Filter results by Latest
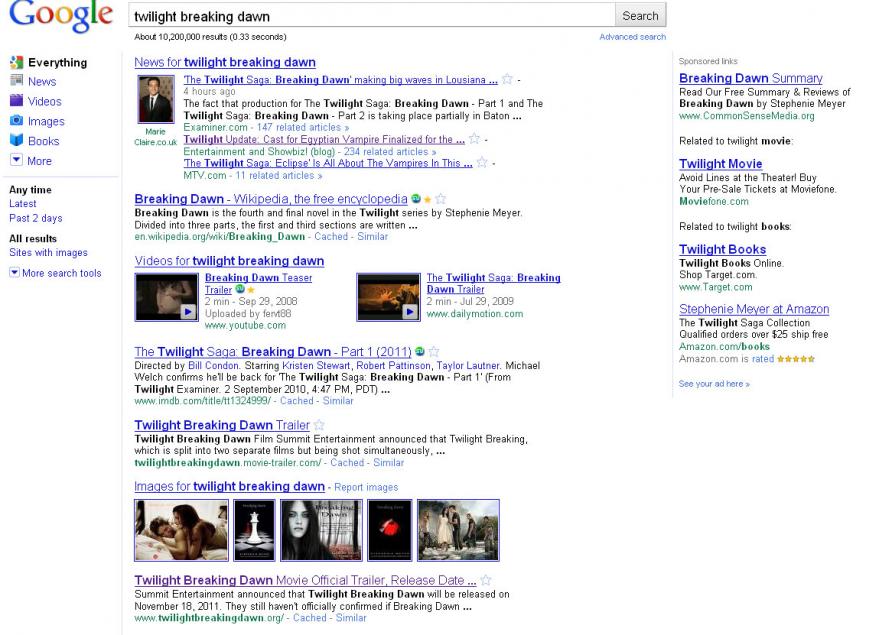 coord(22,203)
